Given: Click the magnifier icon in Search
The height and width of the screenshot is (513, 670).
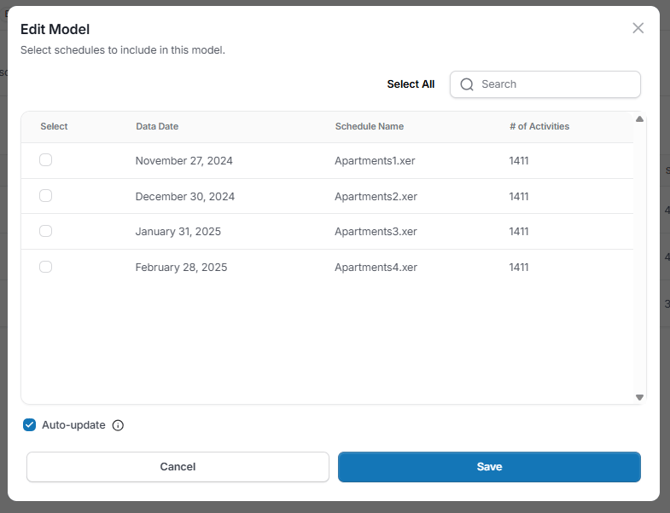Looking at the screenshot, I should tap(467, 84).
